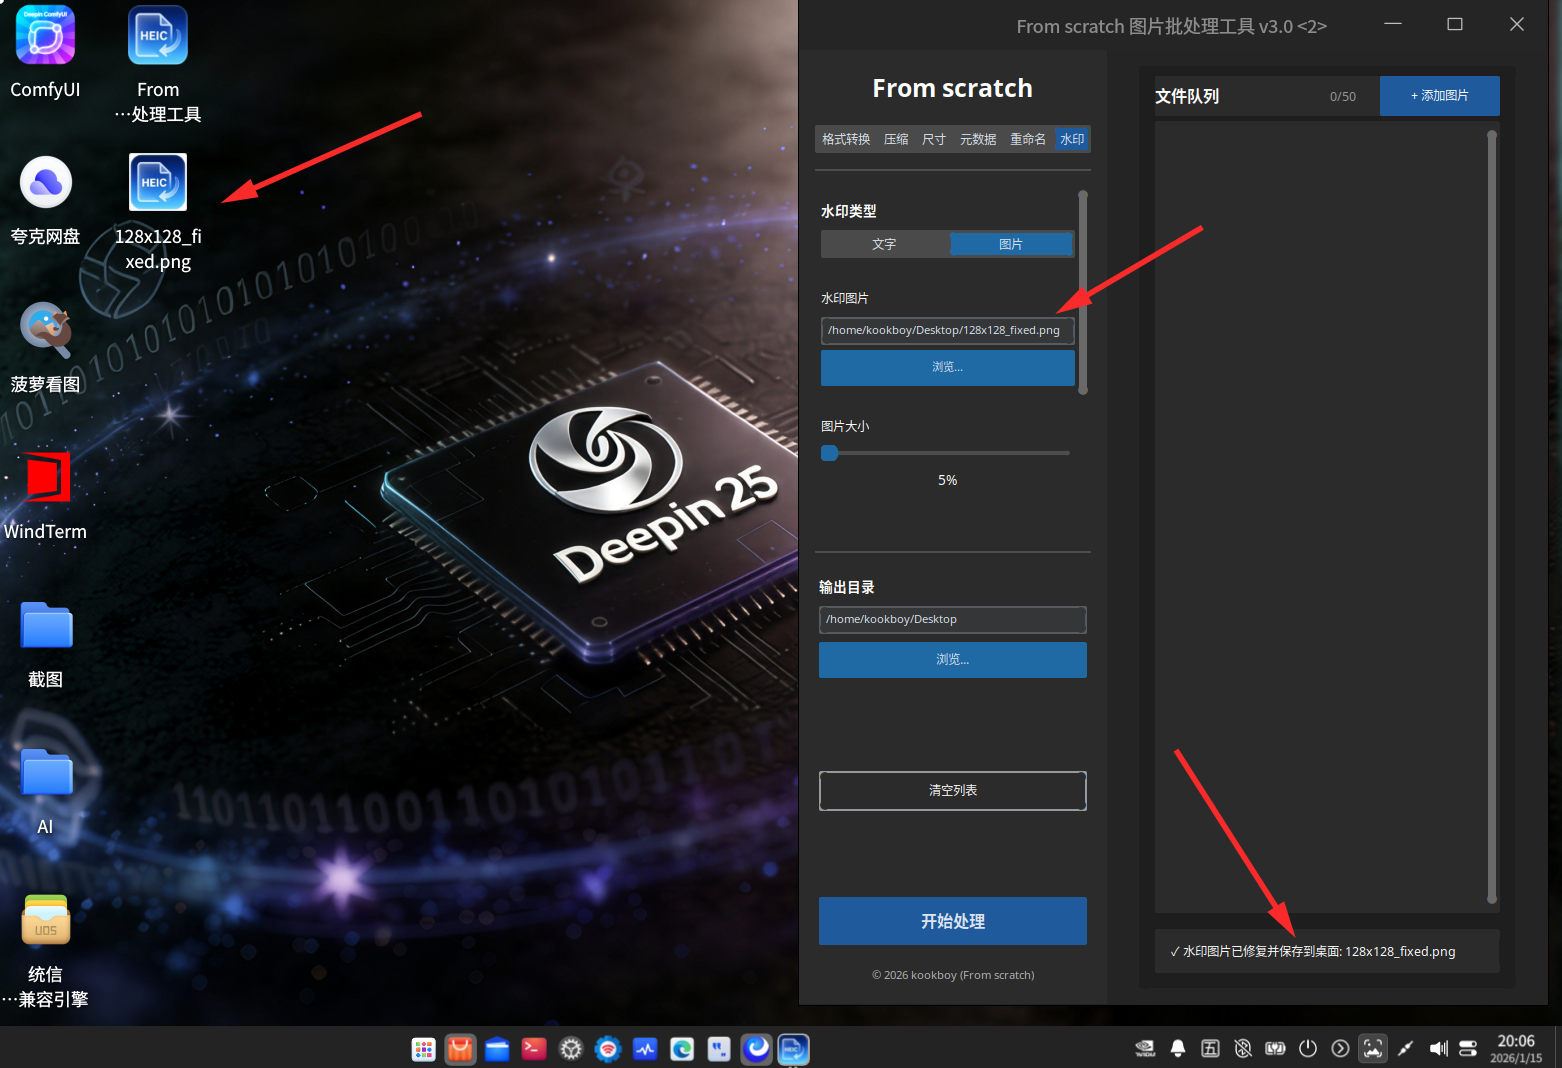Switch to the 格式转换 tab
This screenshot has width=1562, height=1068.
(x=846, y=139)
